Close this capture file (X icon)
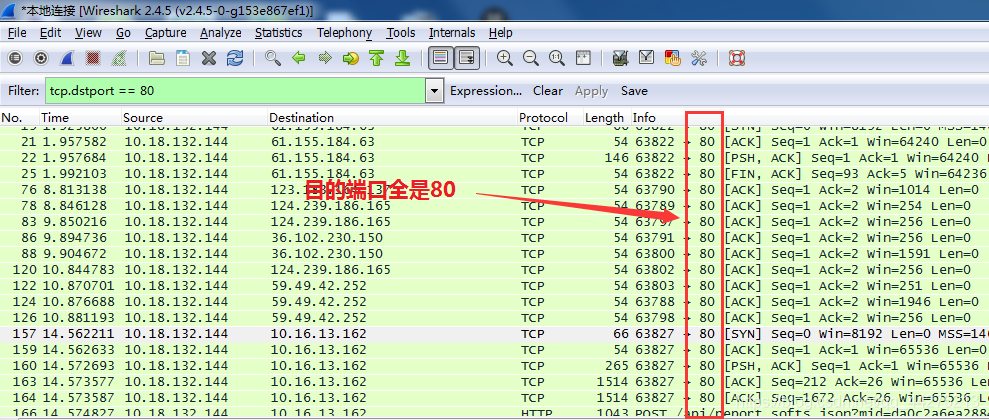The width and height of the screenshot is (989, 420). pyautogui.click(x=209, y=59)
